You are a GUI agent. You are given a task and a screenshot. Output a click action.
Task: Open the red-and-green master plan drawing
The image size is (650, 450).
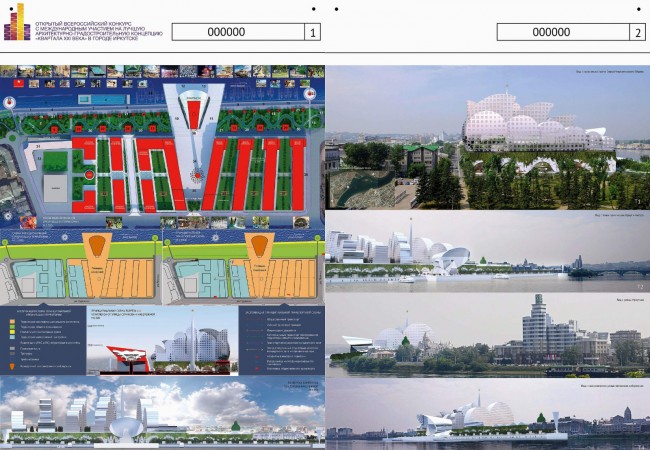[x=162, y=146]
